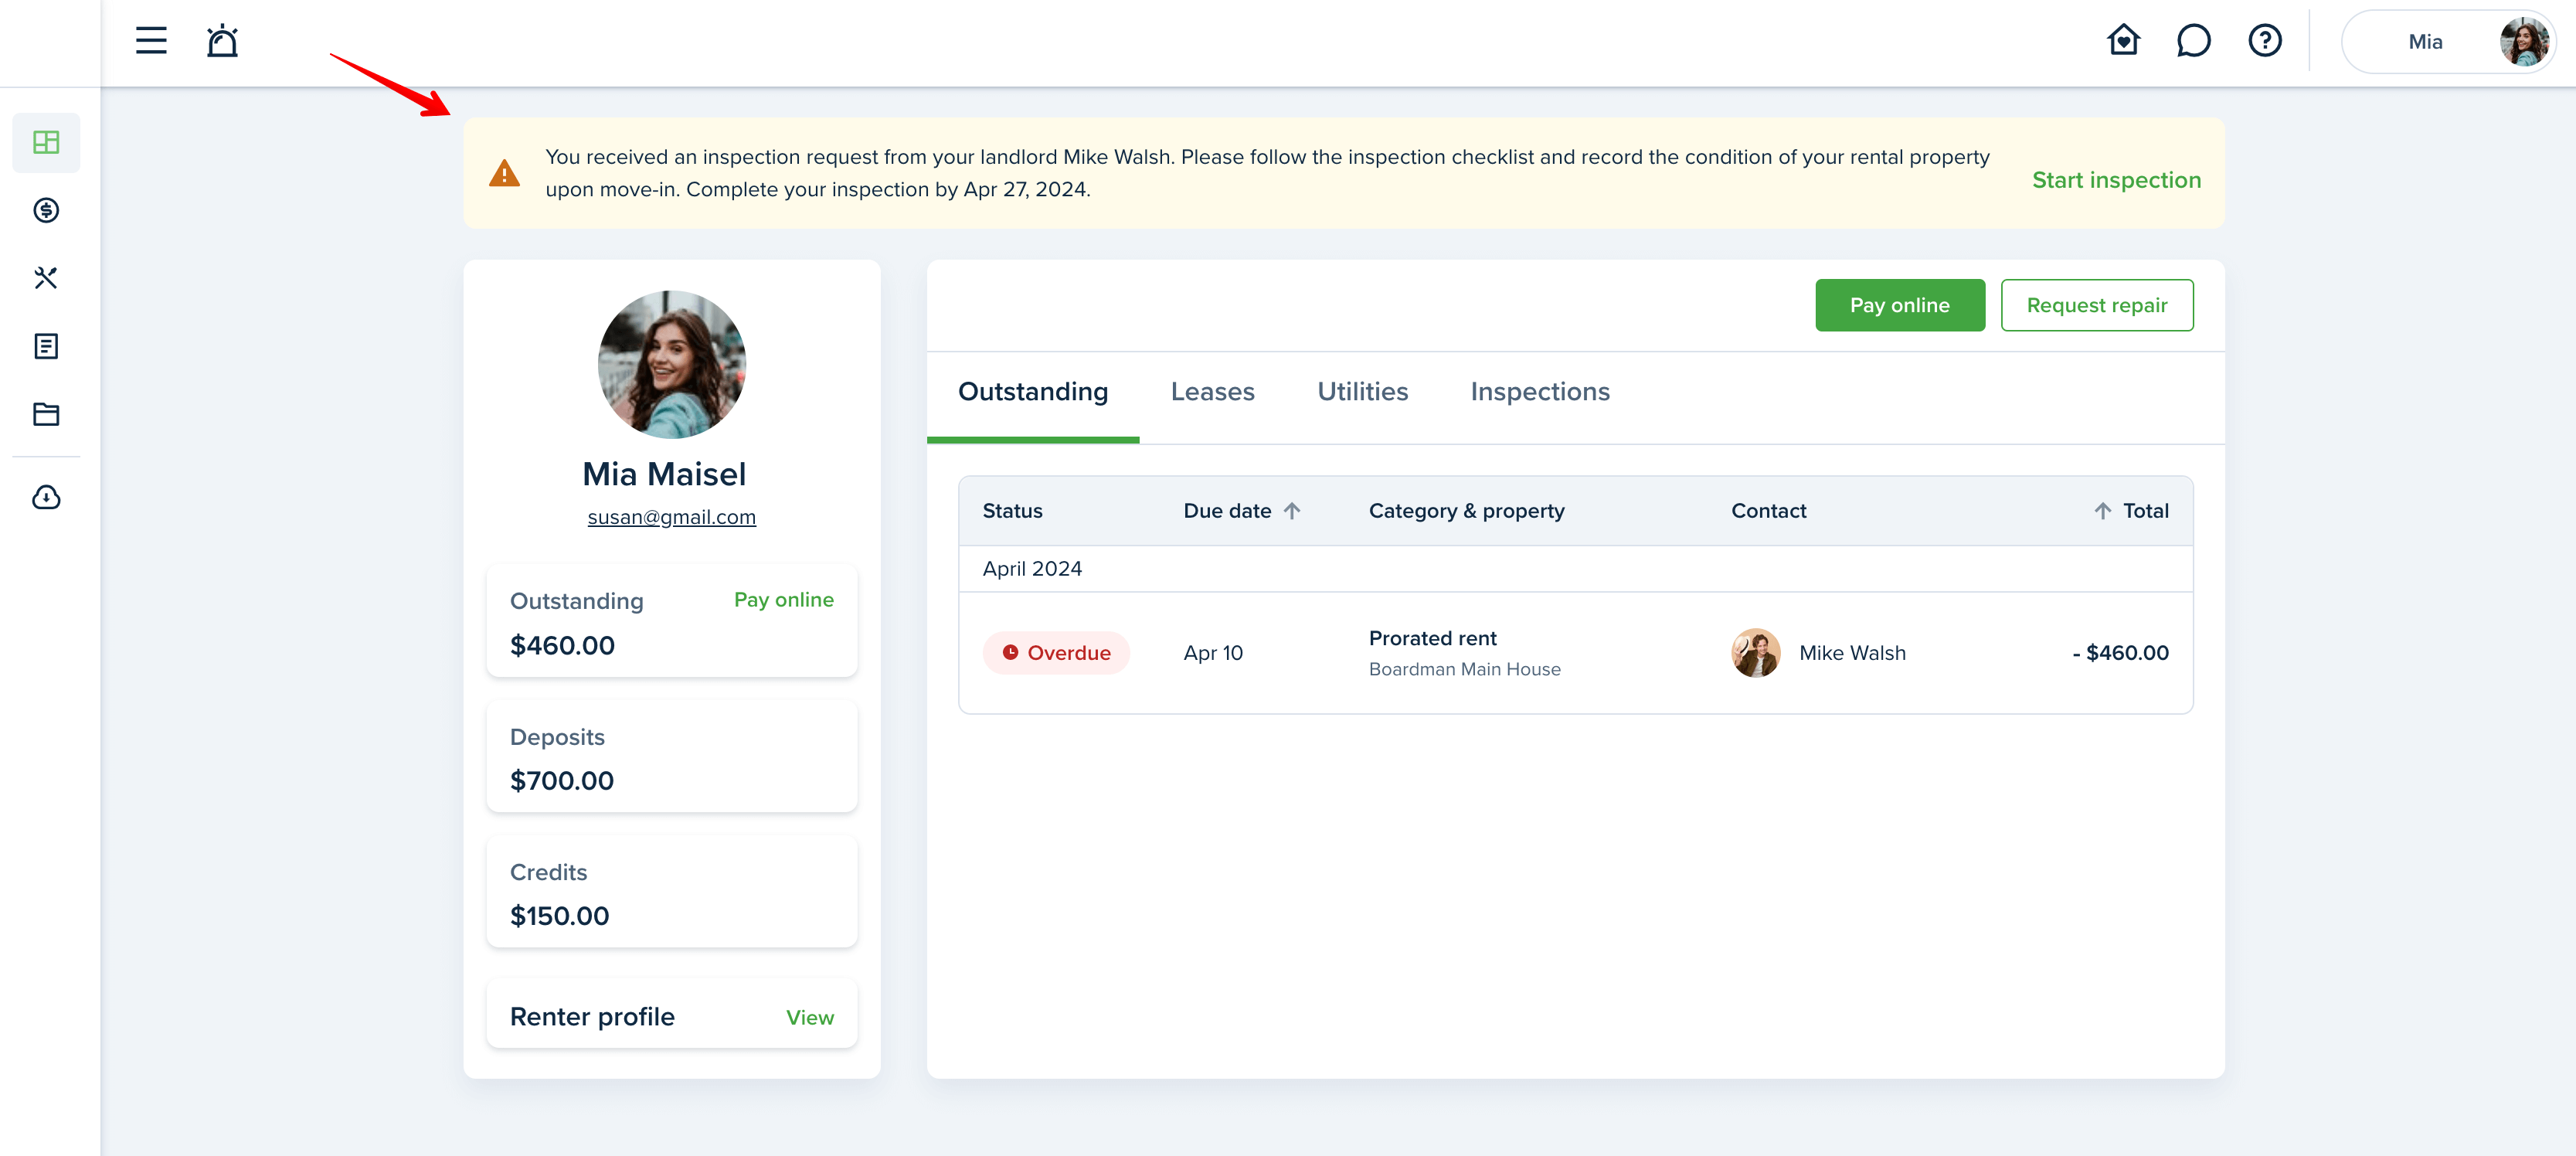Select the dashboard icon in sidebar
Image resolution: width=2576 pixels, height=1156 pixels.
pyautogui.click(x=46, y=142)
